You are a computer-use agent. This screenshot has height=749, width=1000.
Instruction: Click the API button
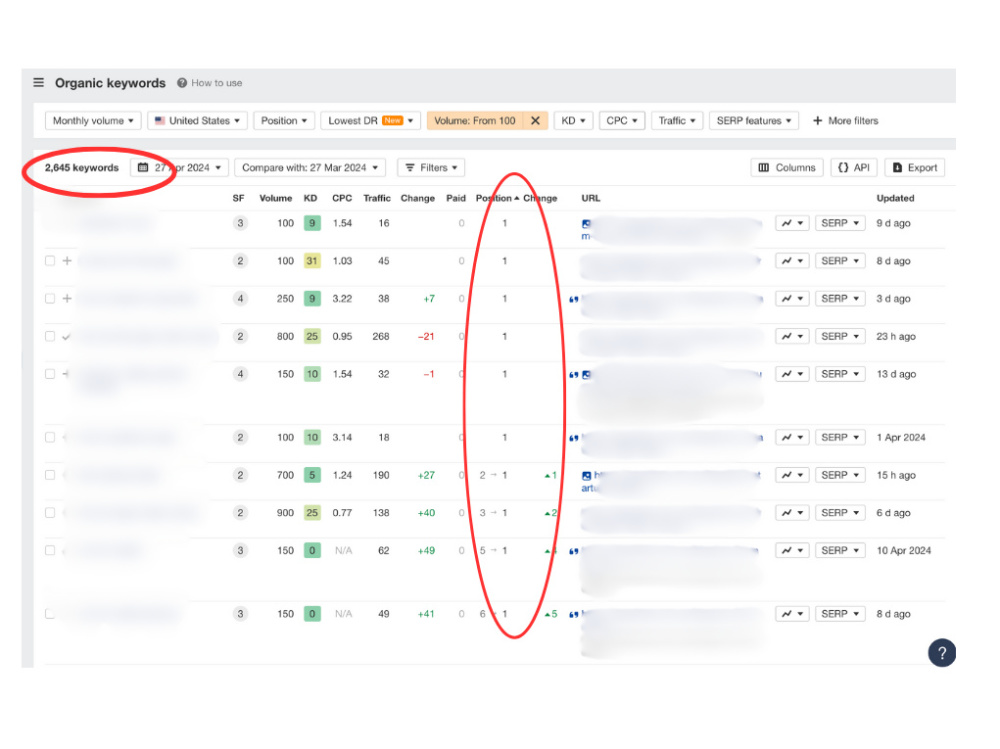(x=854, y=168)
